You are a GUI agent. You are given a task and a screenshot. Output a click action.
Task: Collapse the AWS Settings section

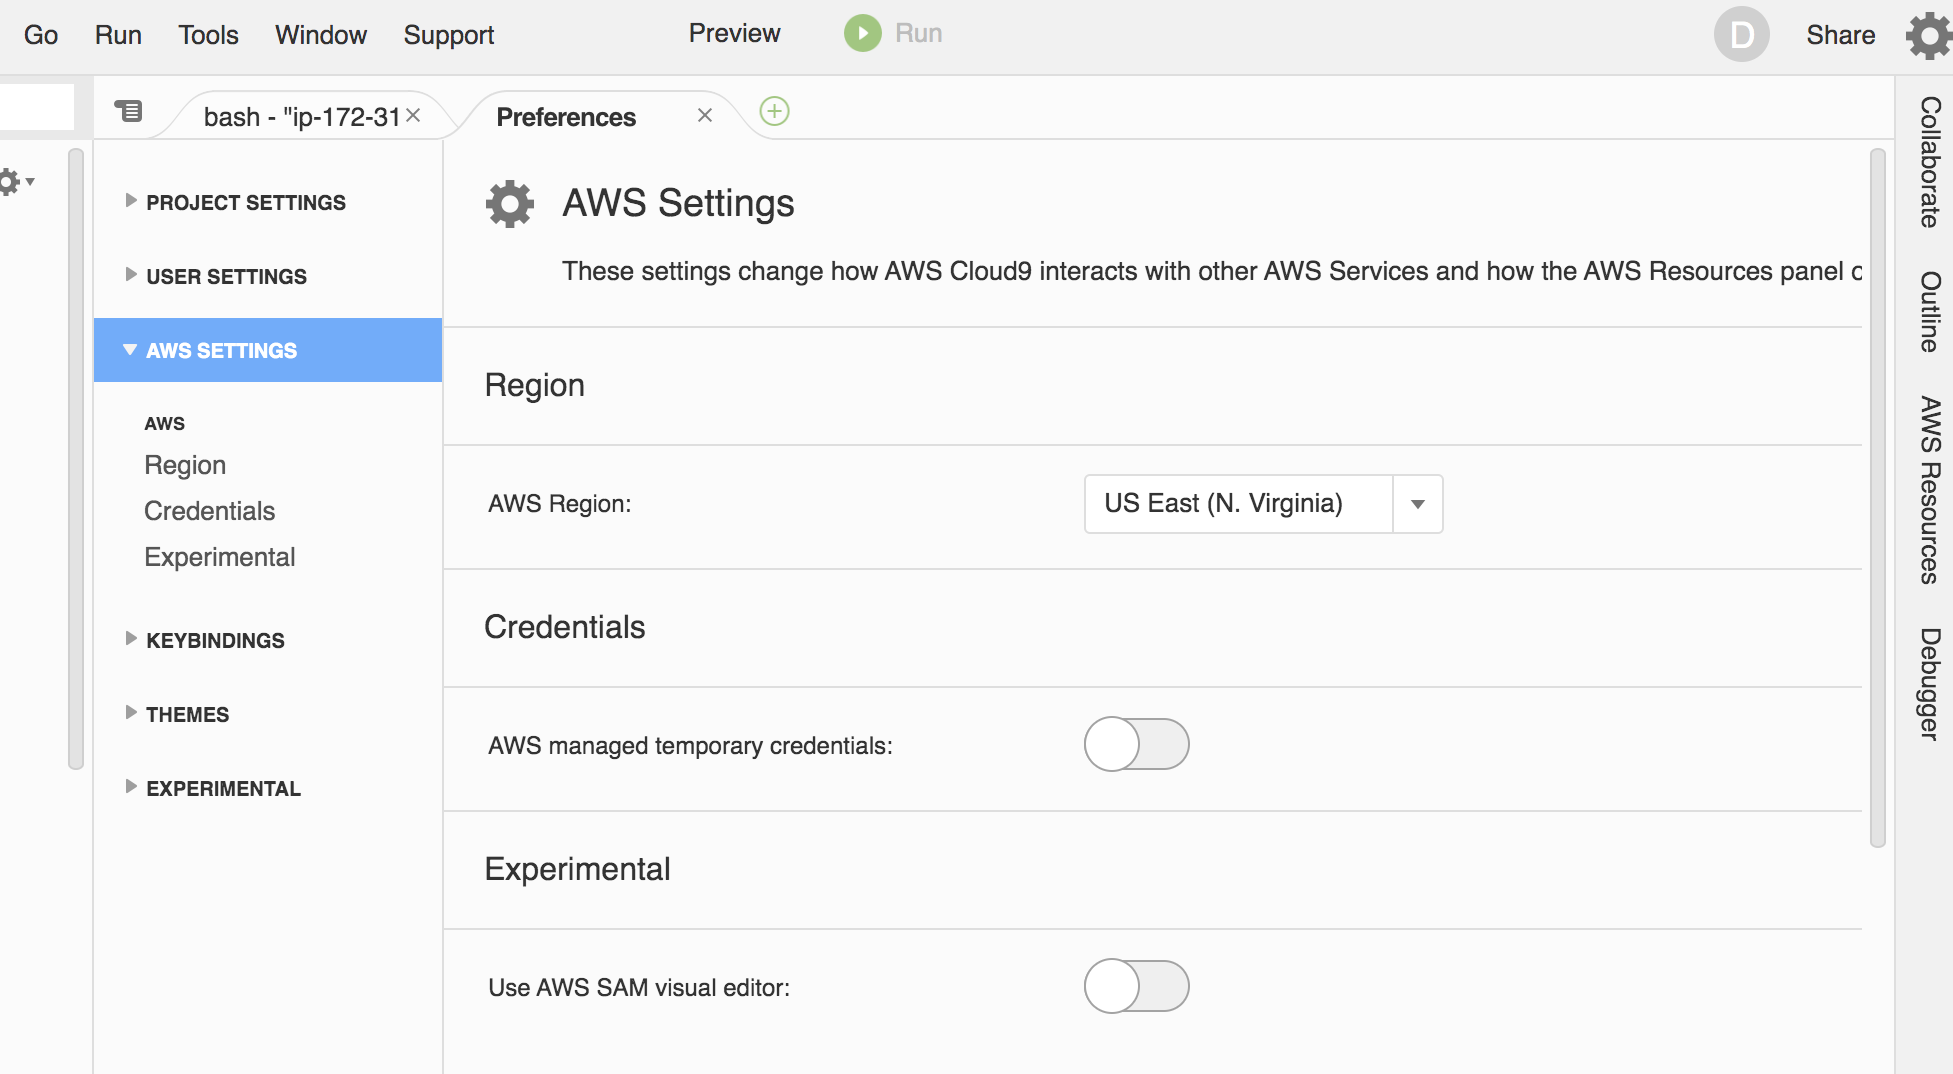(268, 350)
